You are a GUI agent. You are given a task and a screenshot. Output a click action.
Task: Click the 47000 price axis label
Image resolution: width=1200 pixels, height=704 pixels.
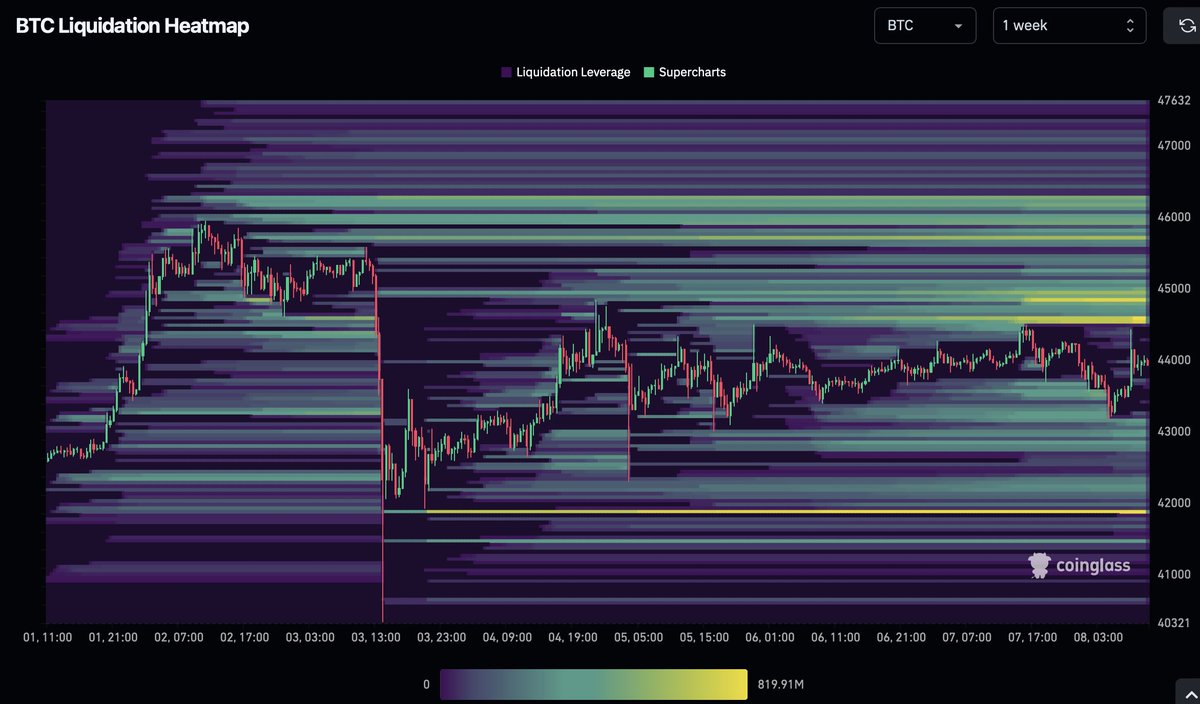point(1174,145)
